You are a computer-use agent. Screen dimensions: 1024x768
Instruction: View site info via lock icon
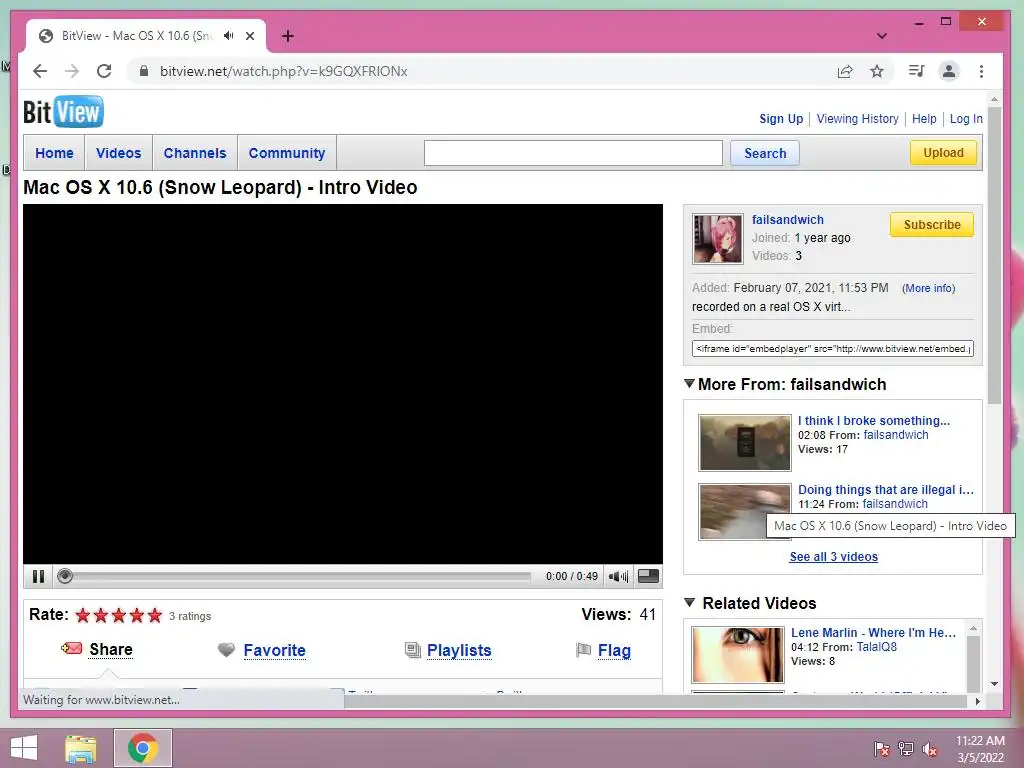144,71
